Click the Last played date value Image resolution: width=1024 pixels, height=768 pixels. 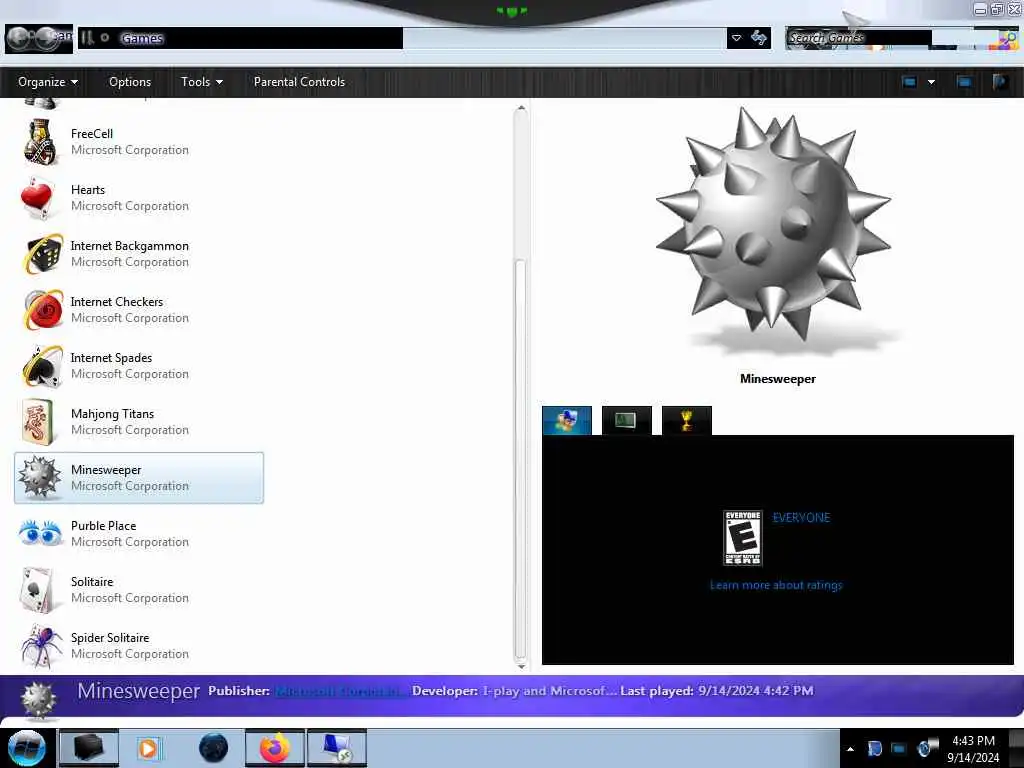pos(756,691)
